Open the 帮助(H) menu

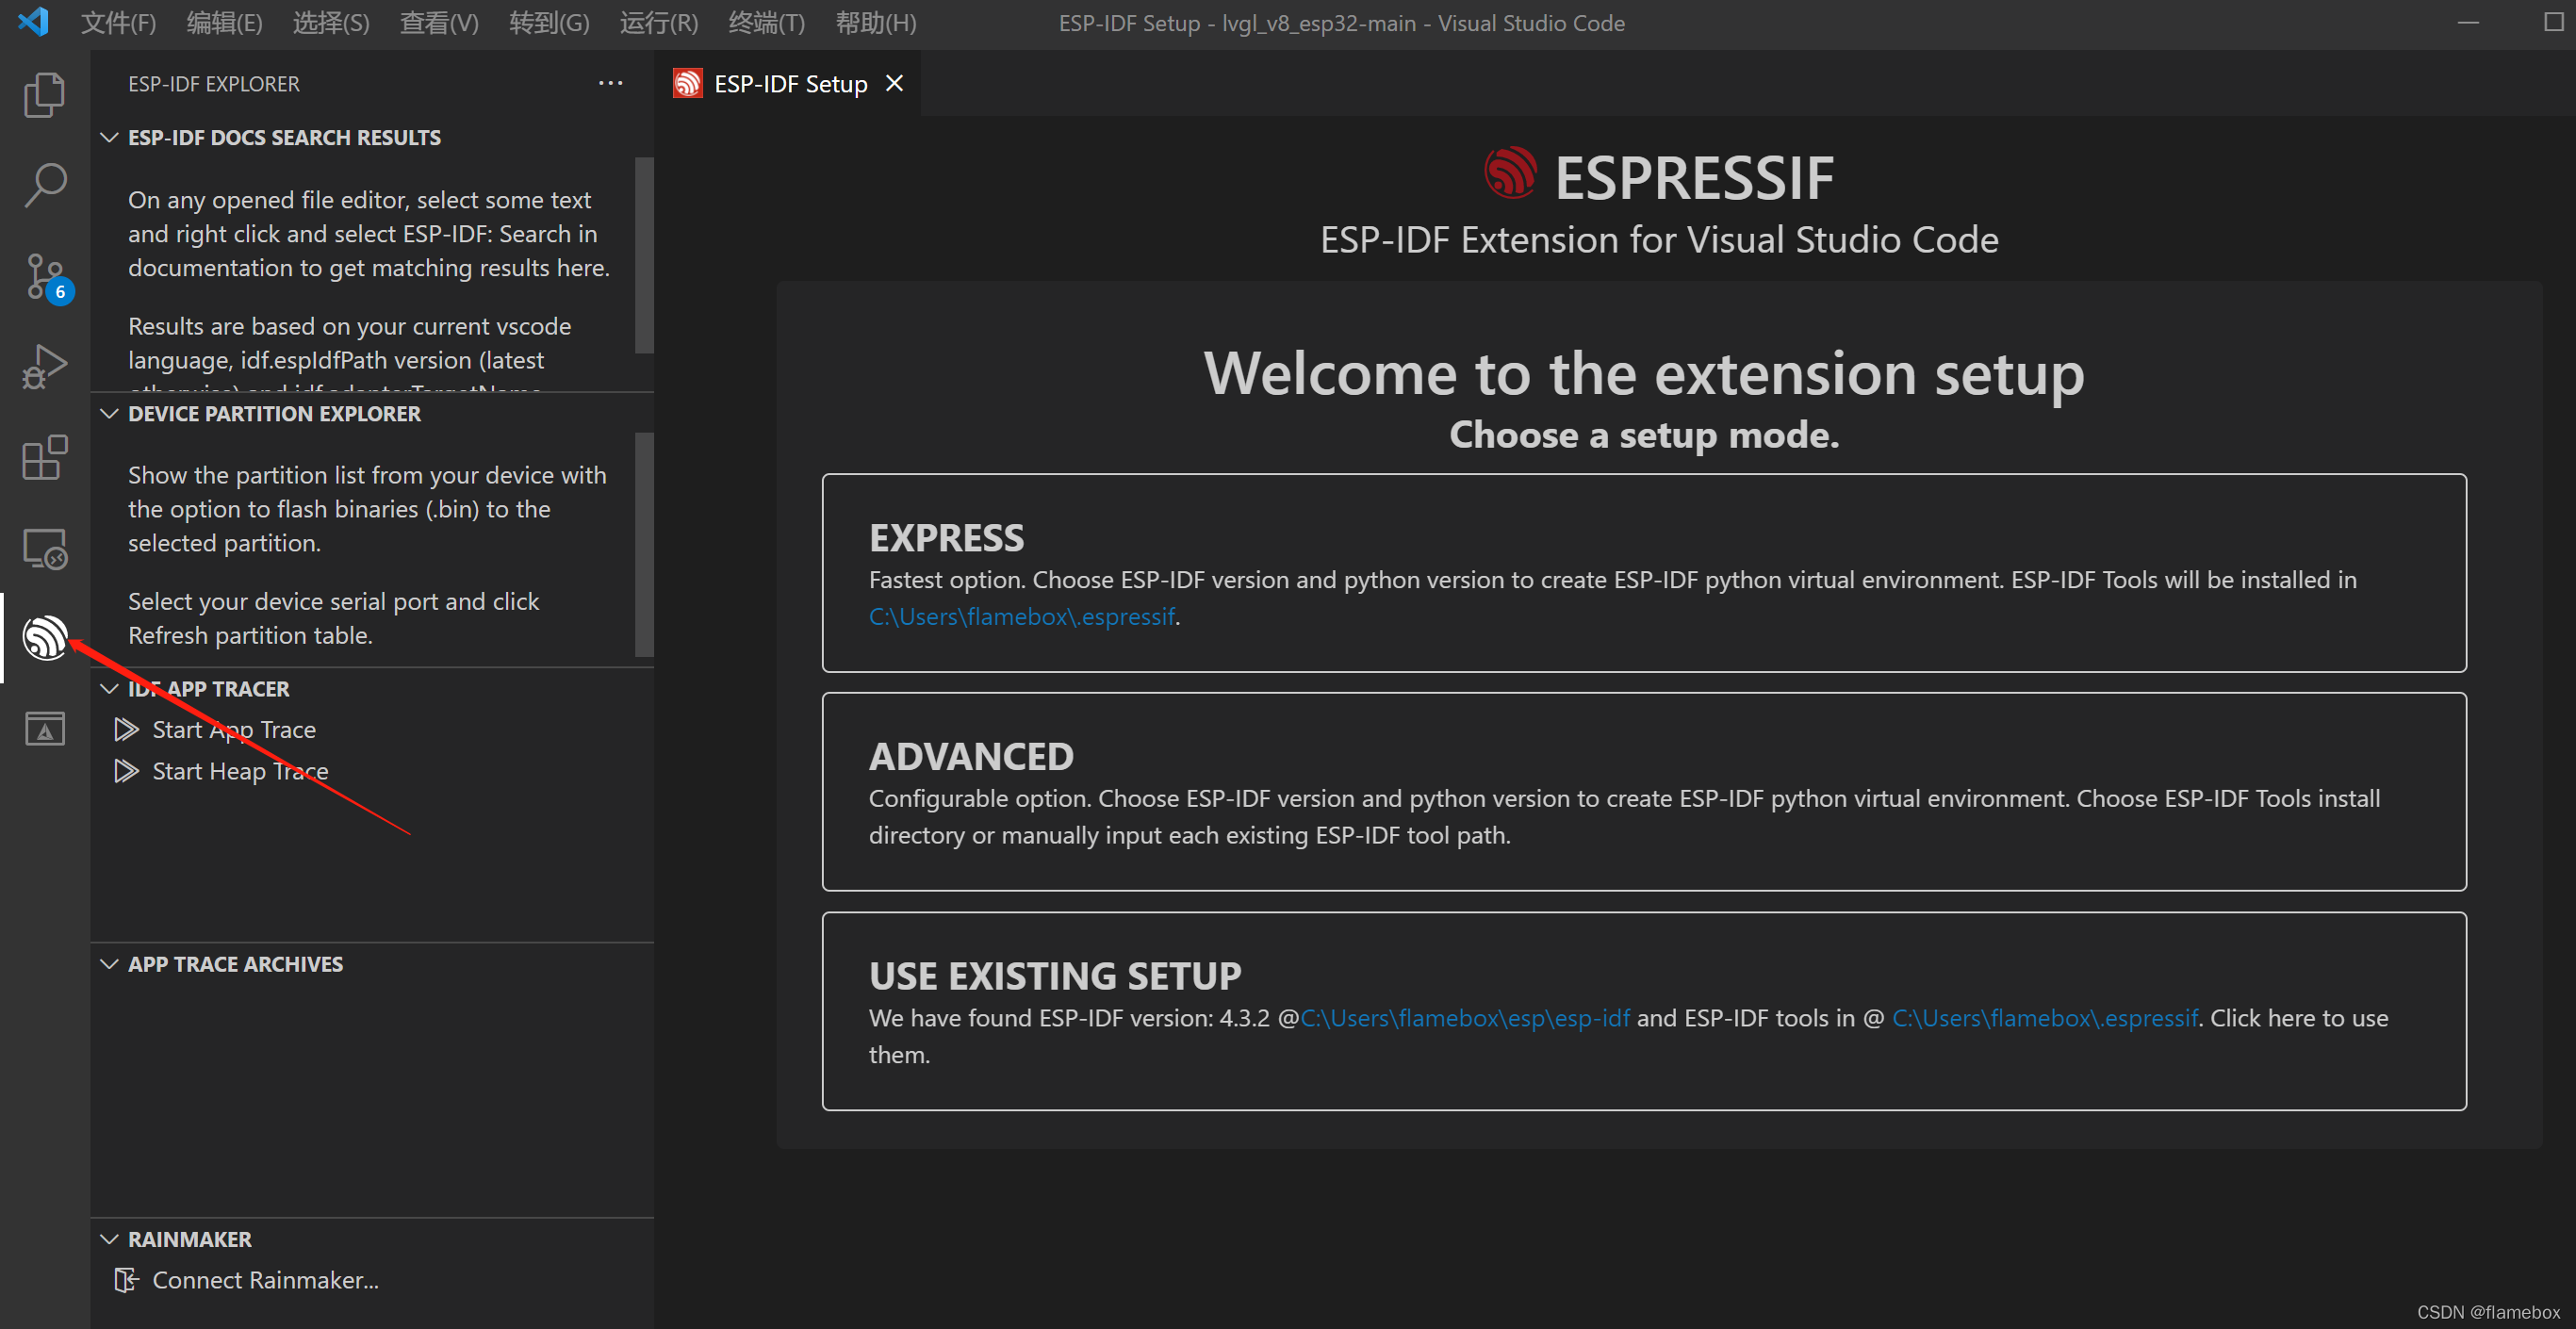pos(876,22)
